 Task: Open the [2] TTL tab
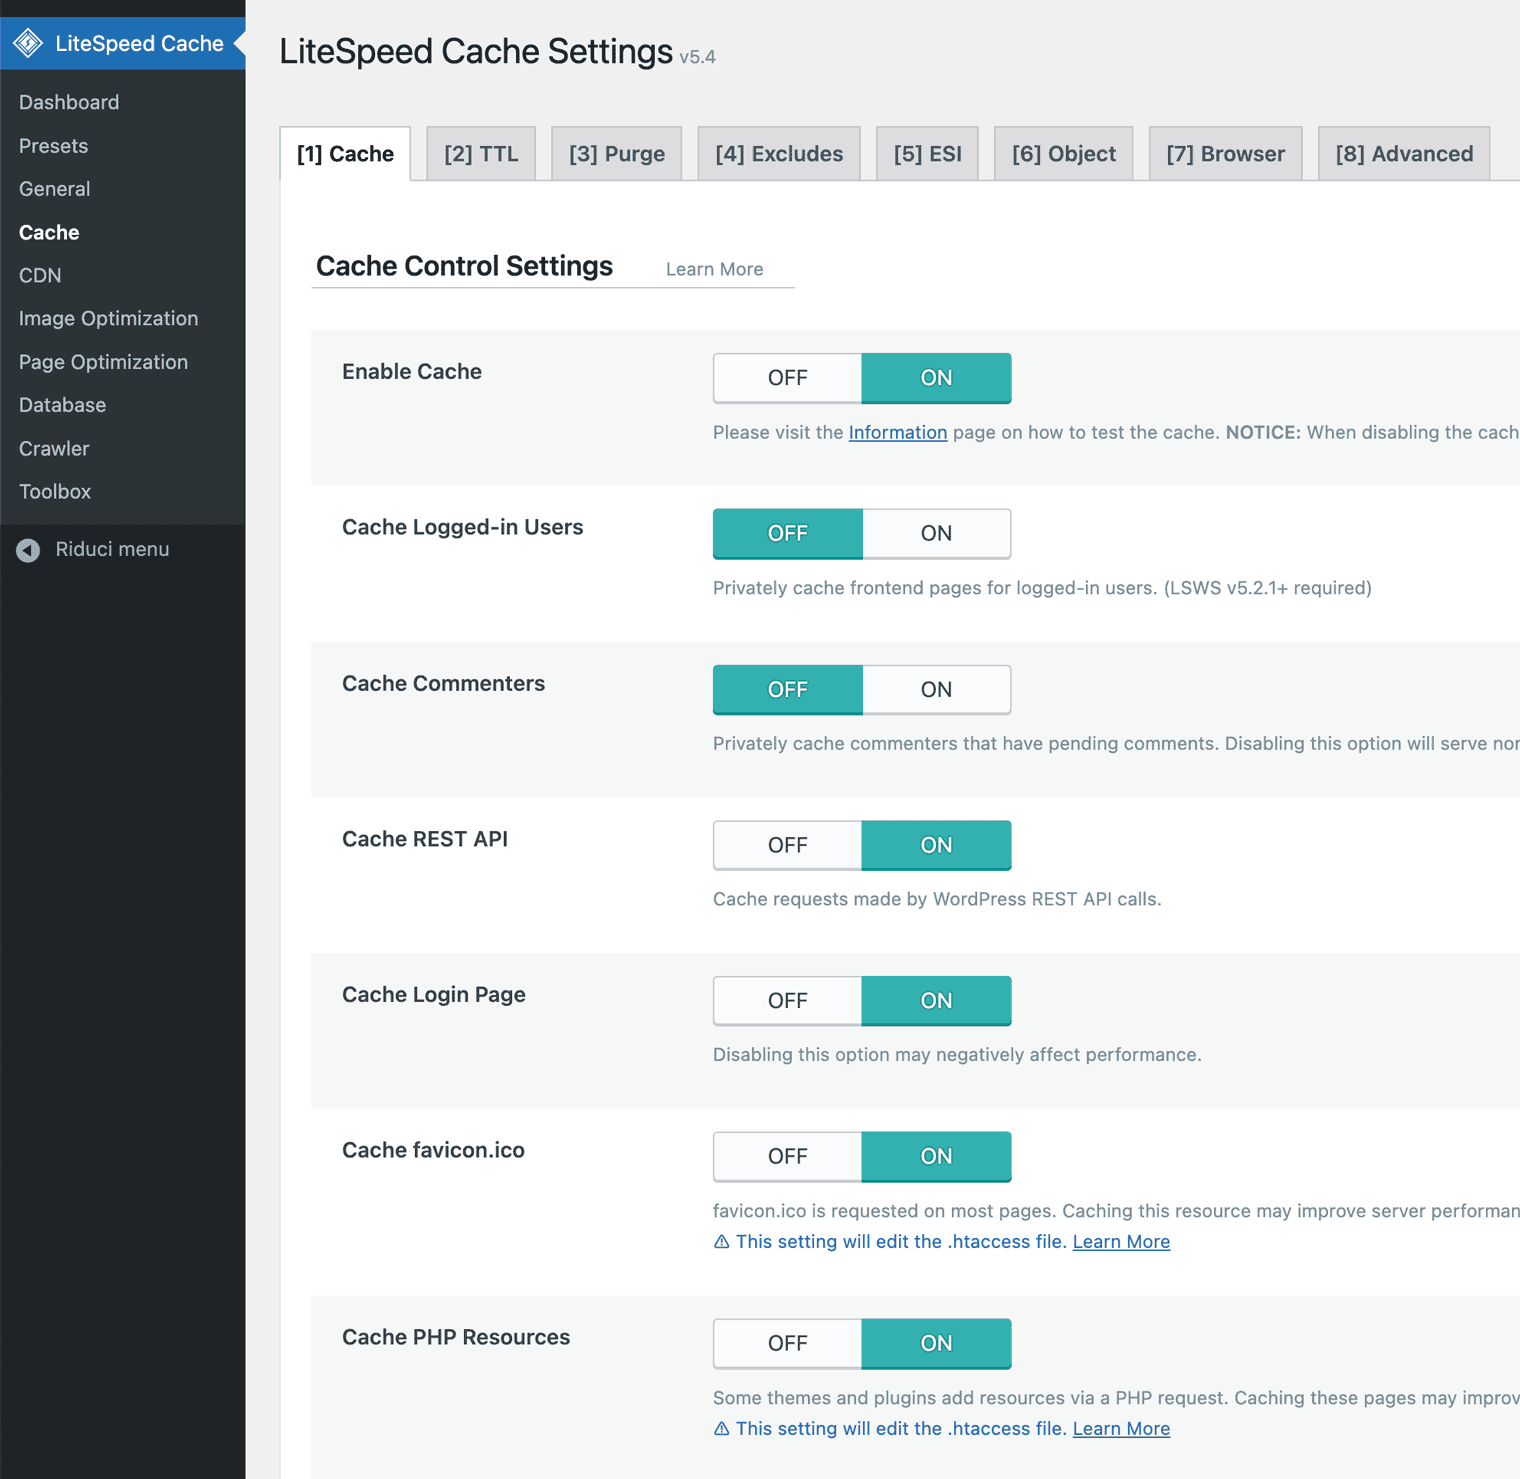point(481,154)
